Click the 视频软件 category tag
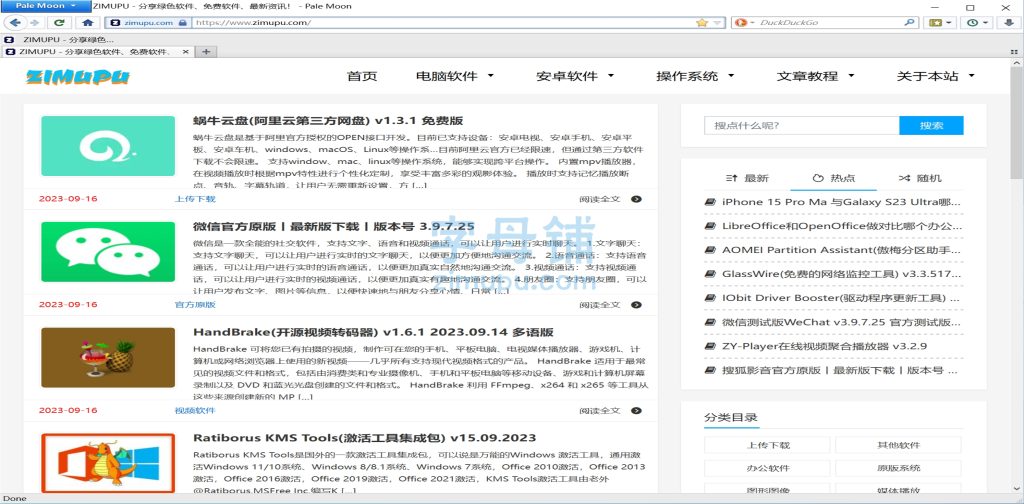This screenshot has height=504, width=1024. [x=195, y=410]
